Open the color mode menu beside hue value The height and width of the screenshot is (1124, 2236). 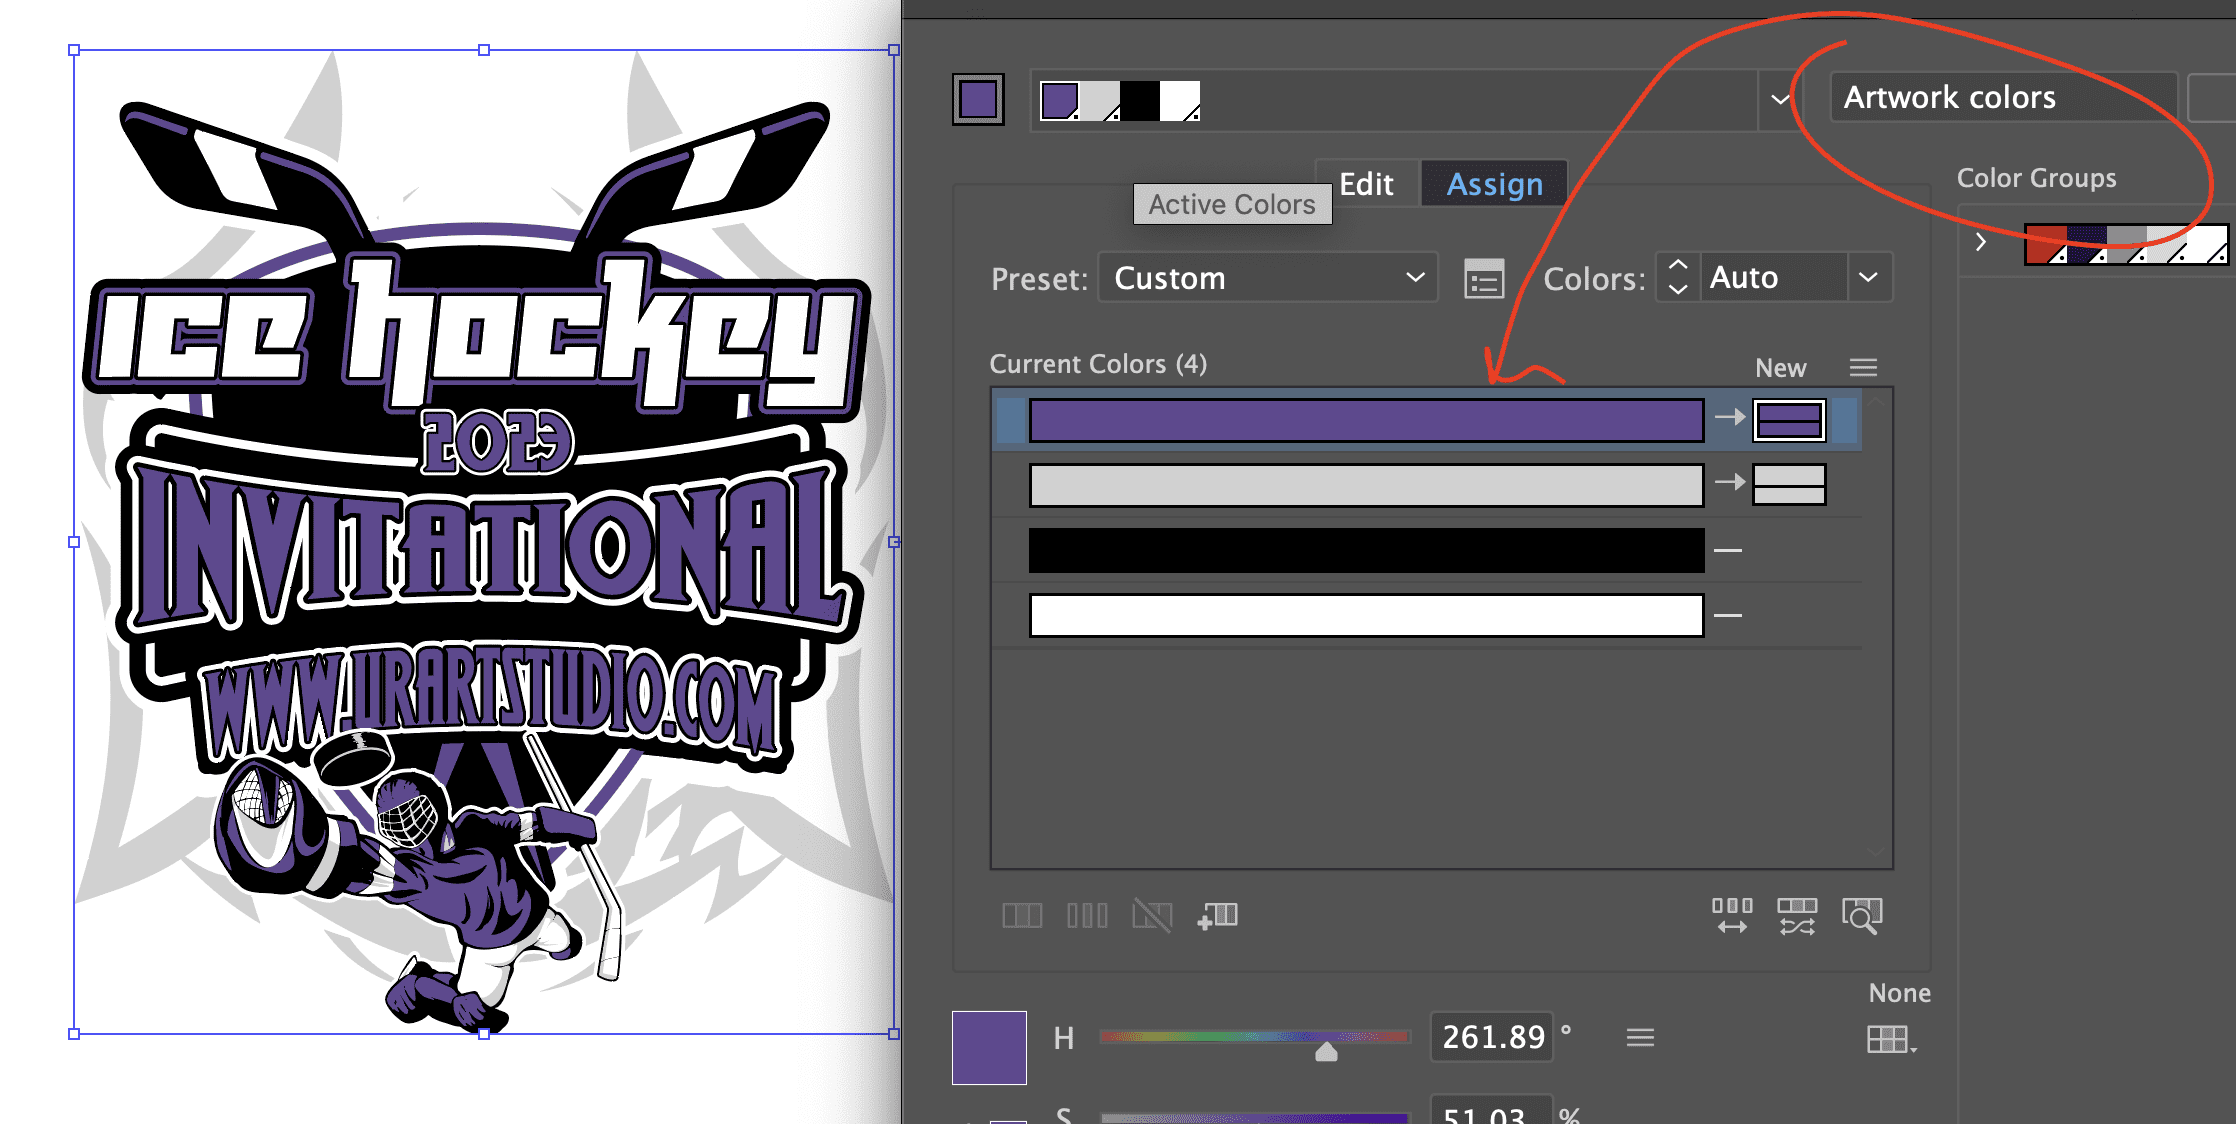tap(1640, 1038)
